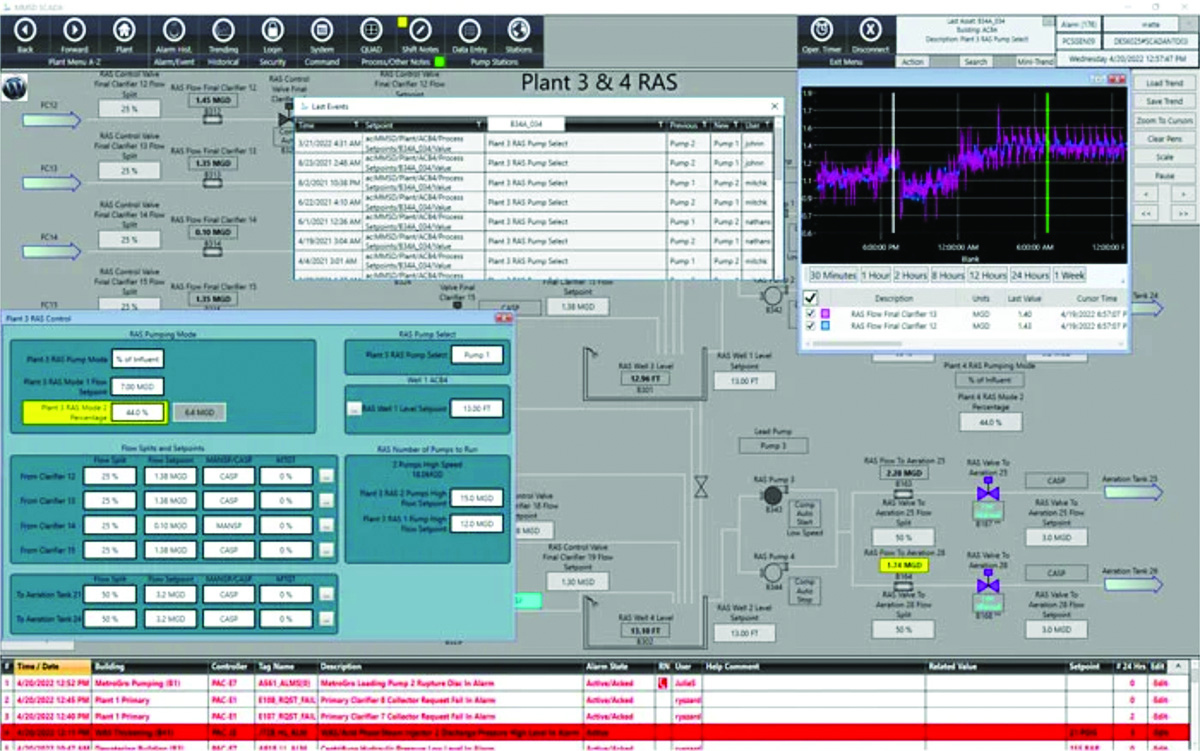Edit Plant 3 RAS Mode 2 Percentage field
The image size is (1200, 751).
(x=136, y=411)
